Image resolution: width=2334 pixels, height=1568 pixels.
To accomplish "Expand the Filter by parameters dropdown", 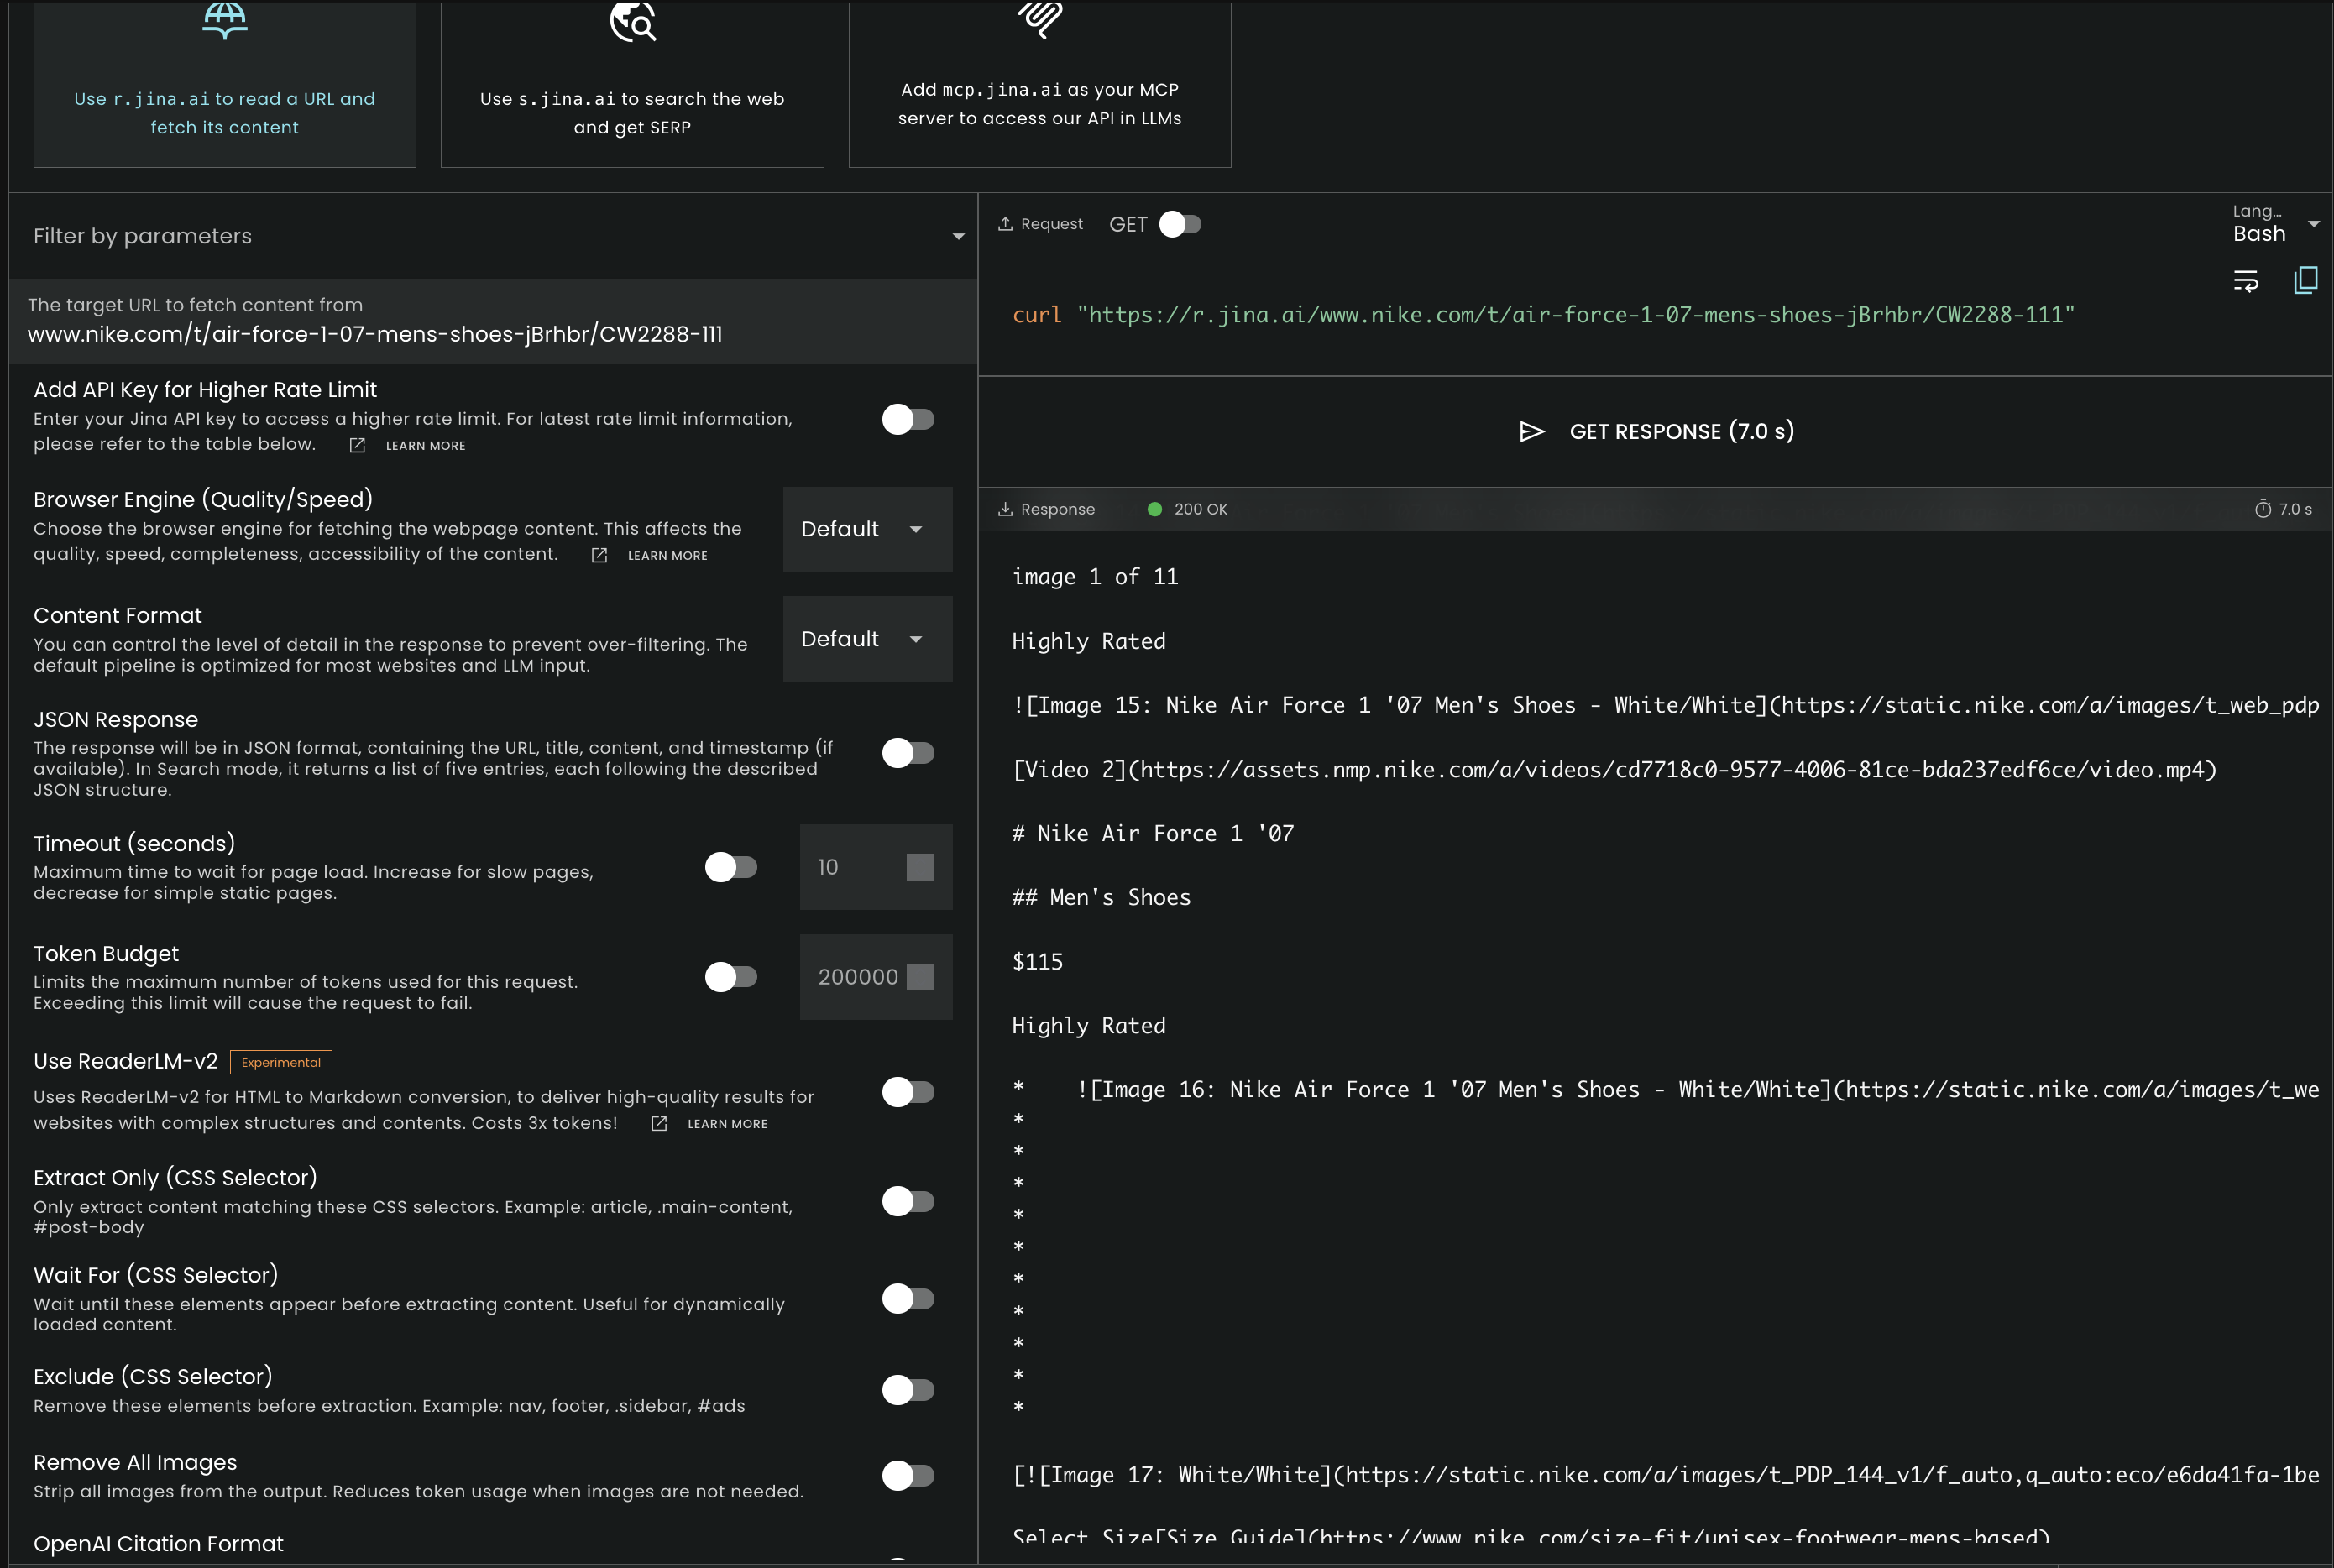I will coord(493,236).
